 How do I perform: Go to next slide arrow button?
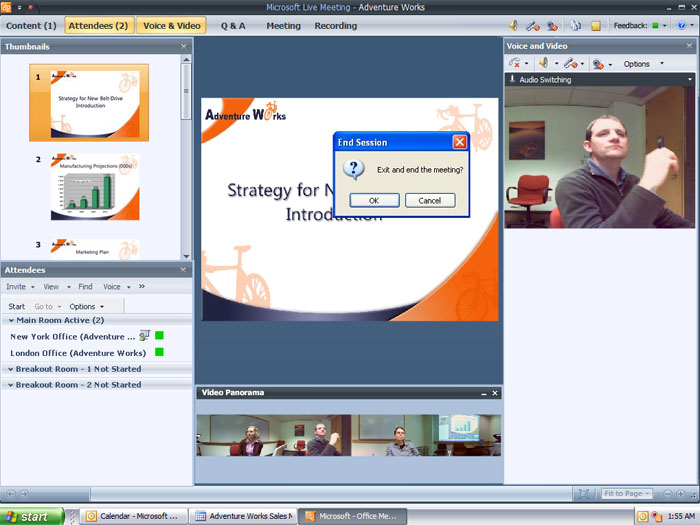click(x=24, y=494)
